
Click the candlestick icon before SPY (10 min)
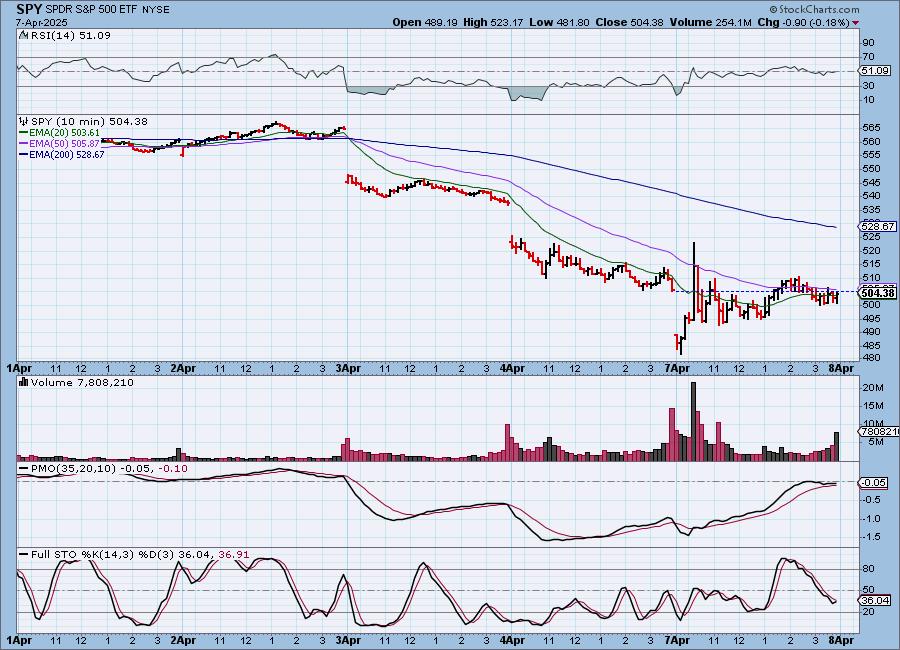click(x=24, y=121)
